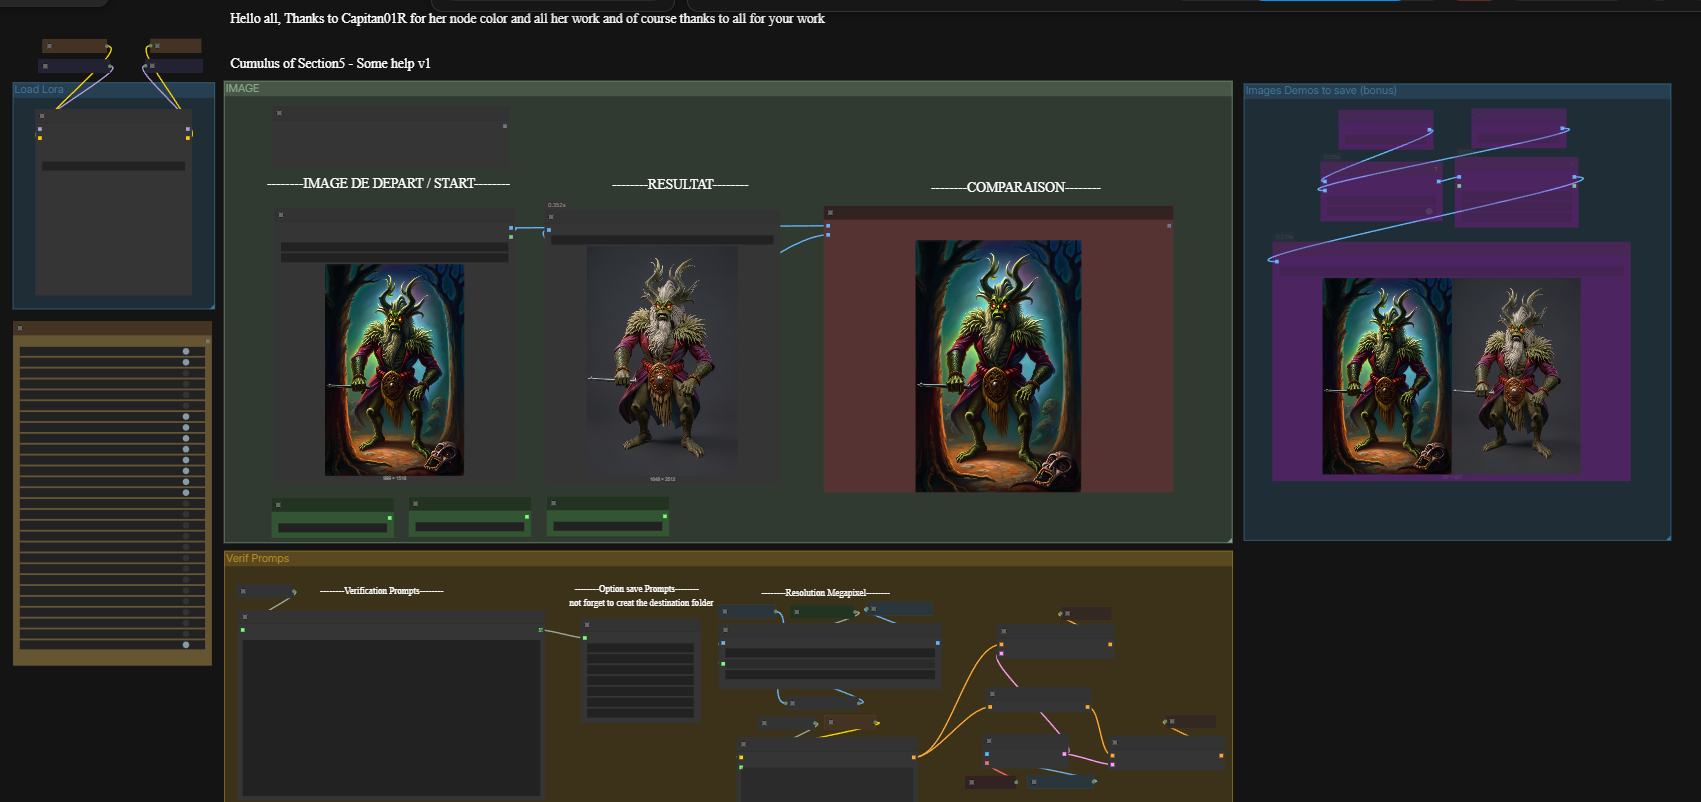Click the 'Hello all, Thanks to Capitan01R' note text
This screenshot has width=1701, height=802.
tap(527, 18)
